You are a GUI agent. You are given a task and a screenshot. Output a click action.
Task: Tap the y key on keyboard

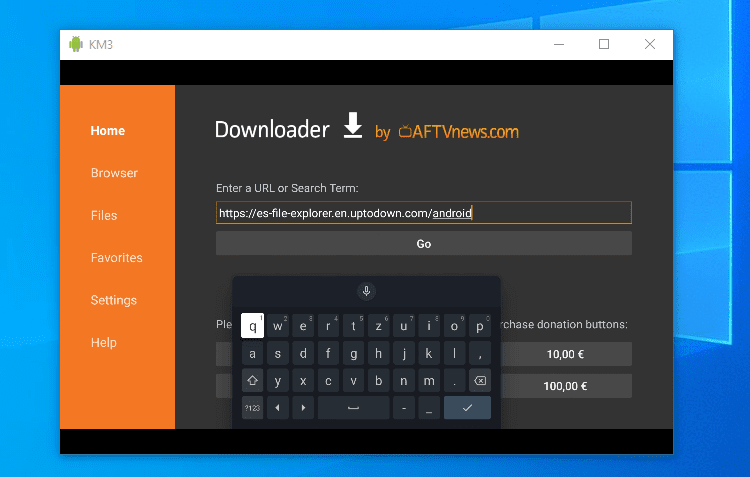278,381
